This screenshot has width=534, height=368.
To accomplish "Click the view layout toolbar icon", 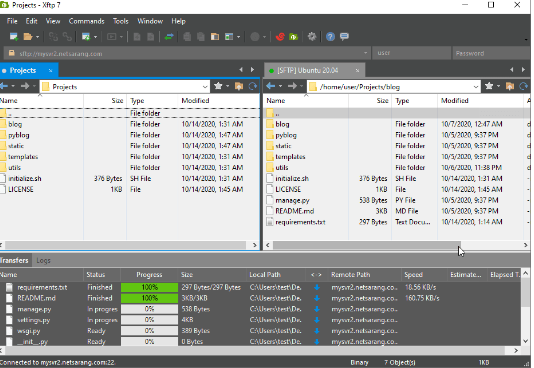I will tap(229, 36).
